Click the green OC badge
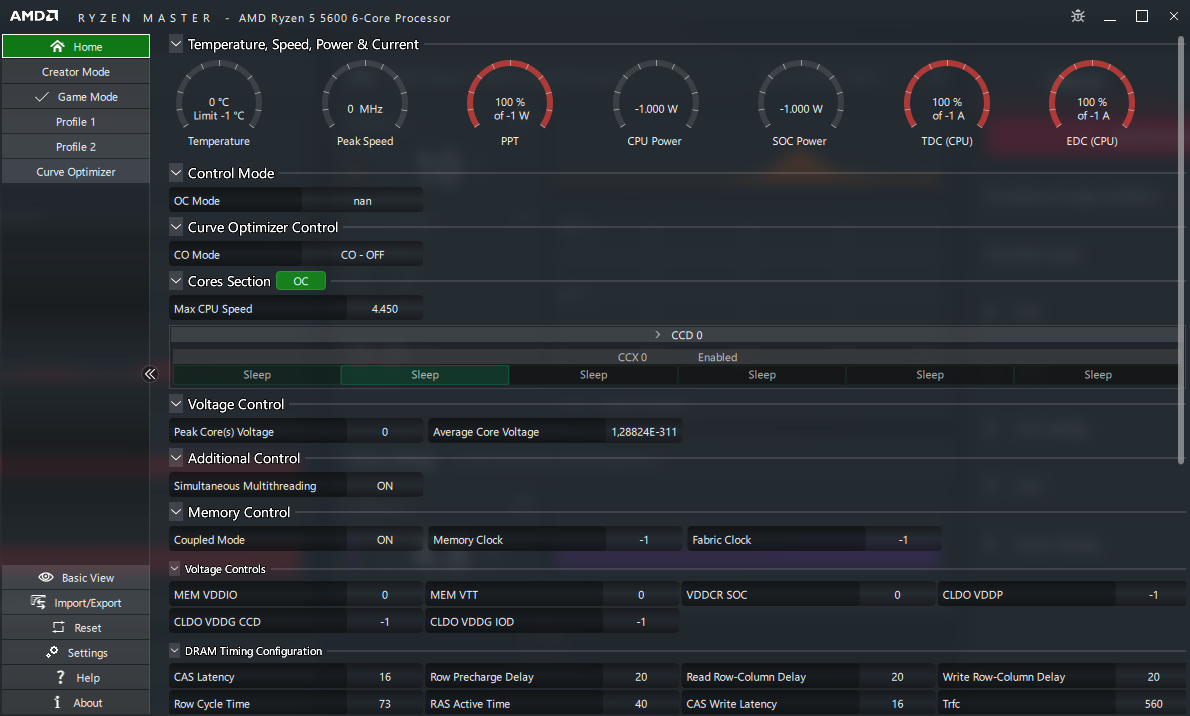This screenshot has width=1190, height=716. pyautogui.click(x=301, y=281)
